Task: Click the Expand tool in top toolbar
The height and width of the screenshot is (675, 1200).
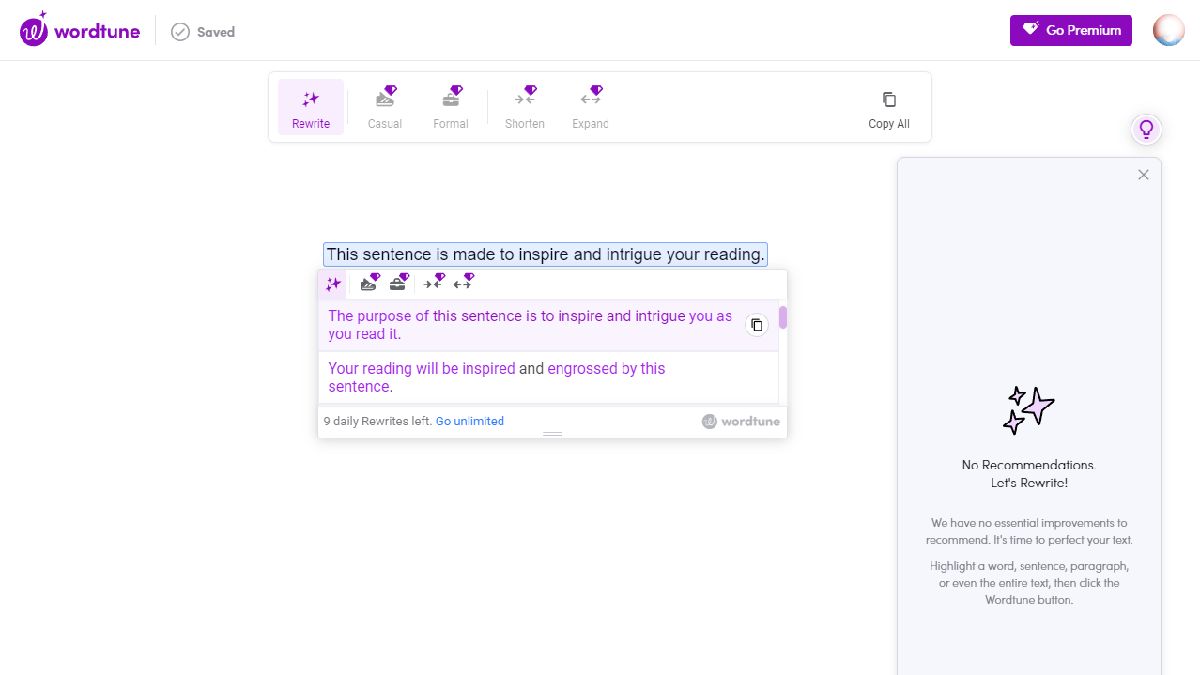Action: pos(590,108)
